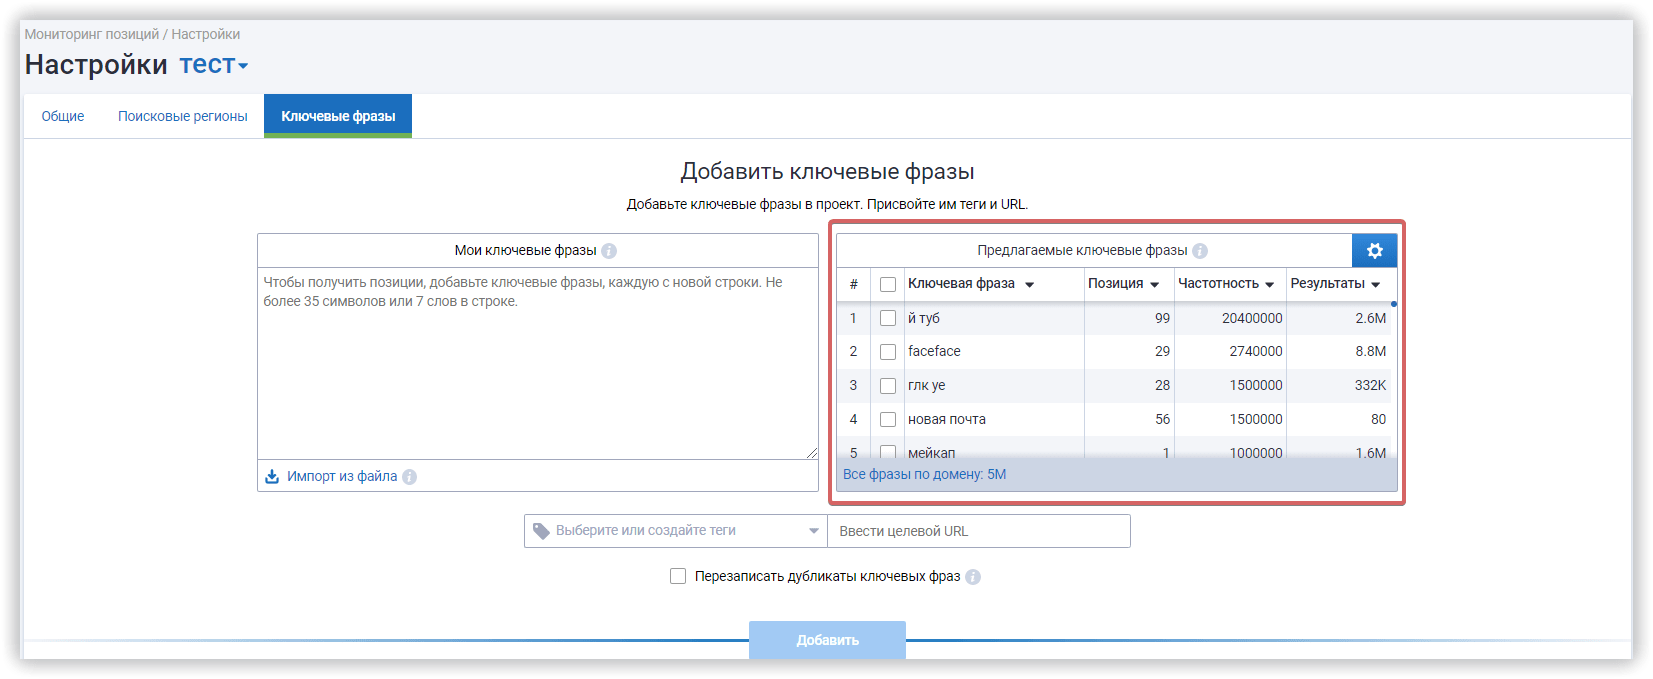The height and width of the screenshot is (679, 1653).
Task: Click frequency value 2740000
Action: point(1256,352)
